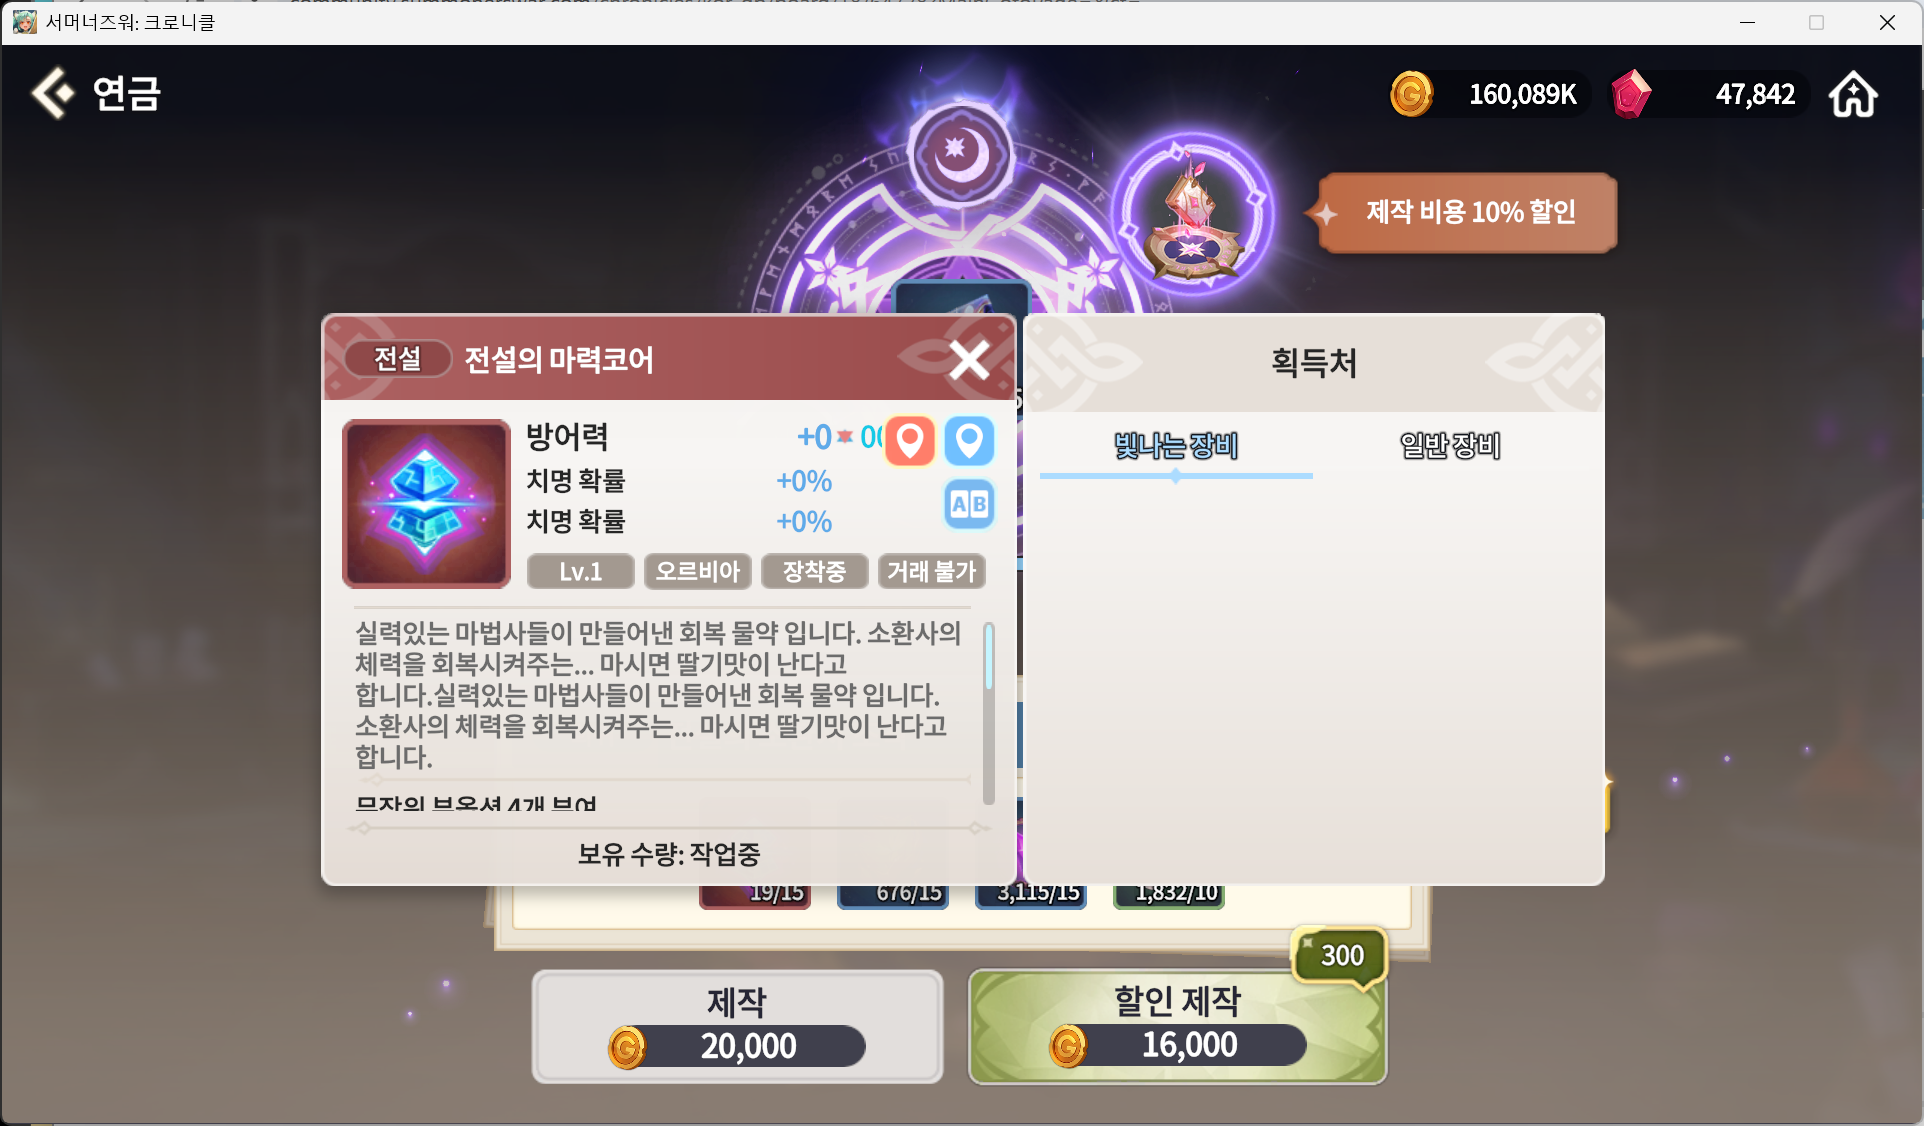Switch to the 빛나는 장비 tab
The height and width of the screenshot is (1126, 1924).
coord(1176,446)
